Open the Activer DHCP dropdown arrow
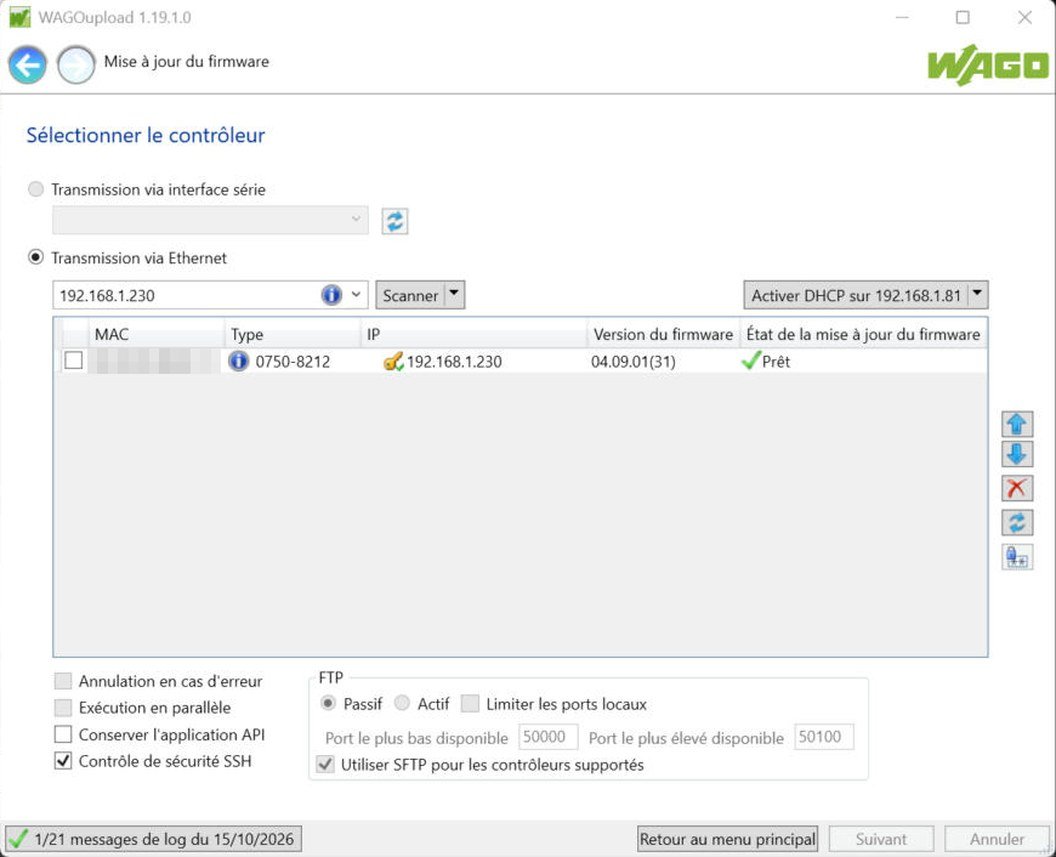Image resolution: width=1056 pixels, height=857 pixels. (x=977, y=294)
